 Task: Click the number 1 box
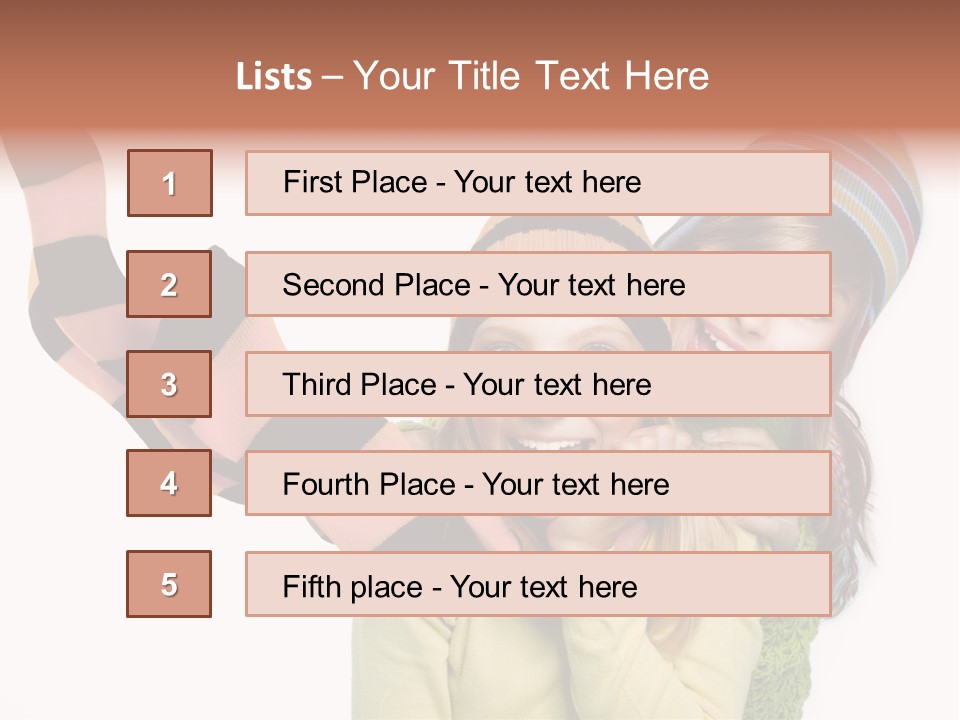169,183
